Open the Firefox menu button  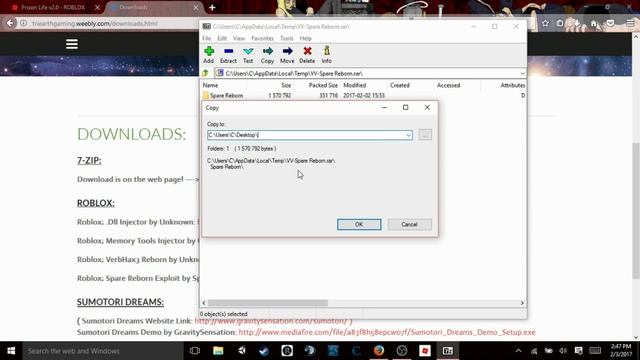631,24
